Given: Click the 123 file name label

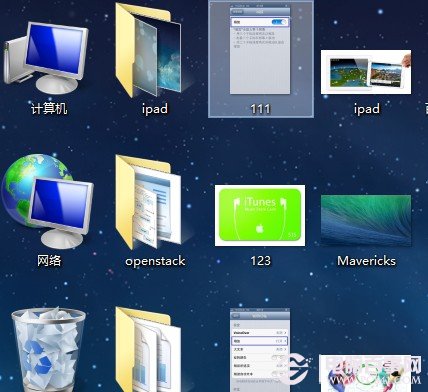Looking at the screenshot, I should (261, 261).
